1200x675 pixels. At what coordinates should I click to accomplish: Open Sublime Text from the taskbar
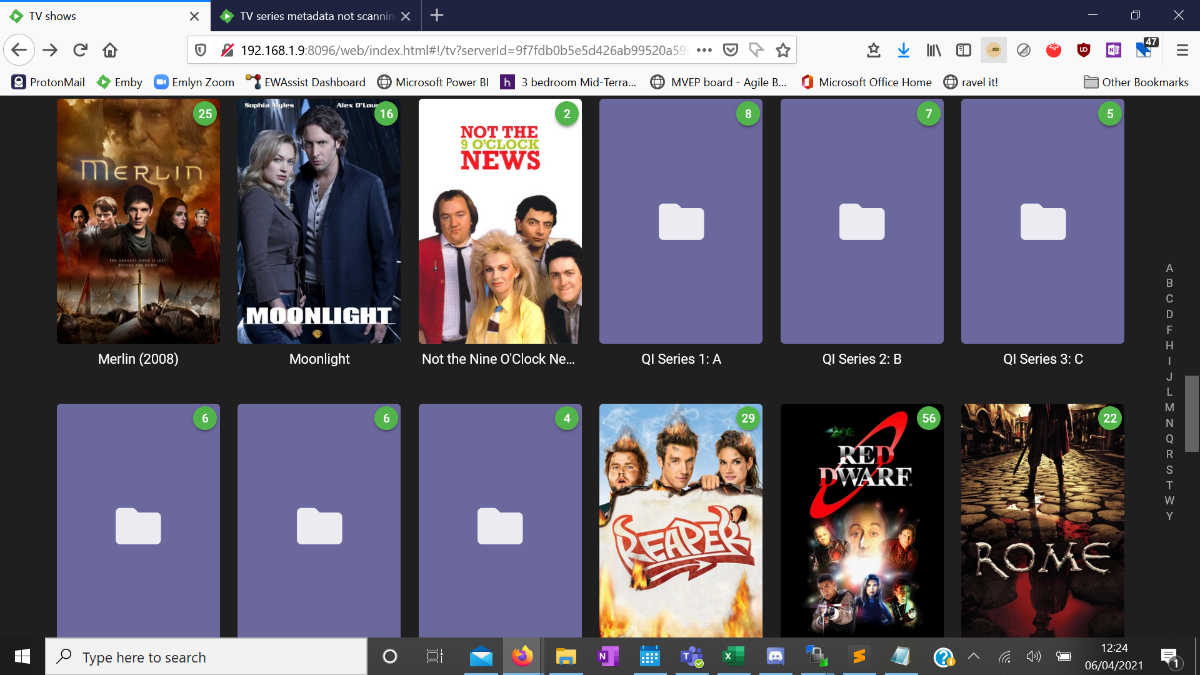coord(858,657)
